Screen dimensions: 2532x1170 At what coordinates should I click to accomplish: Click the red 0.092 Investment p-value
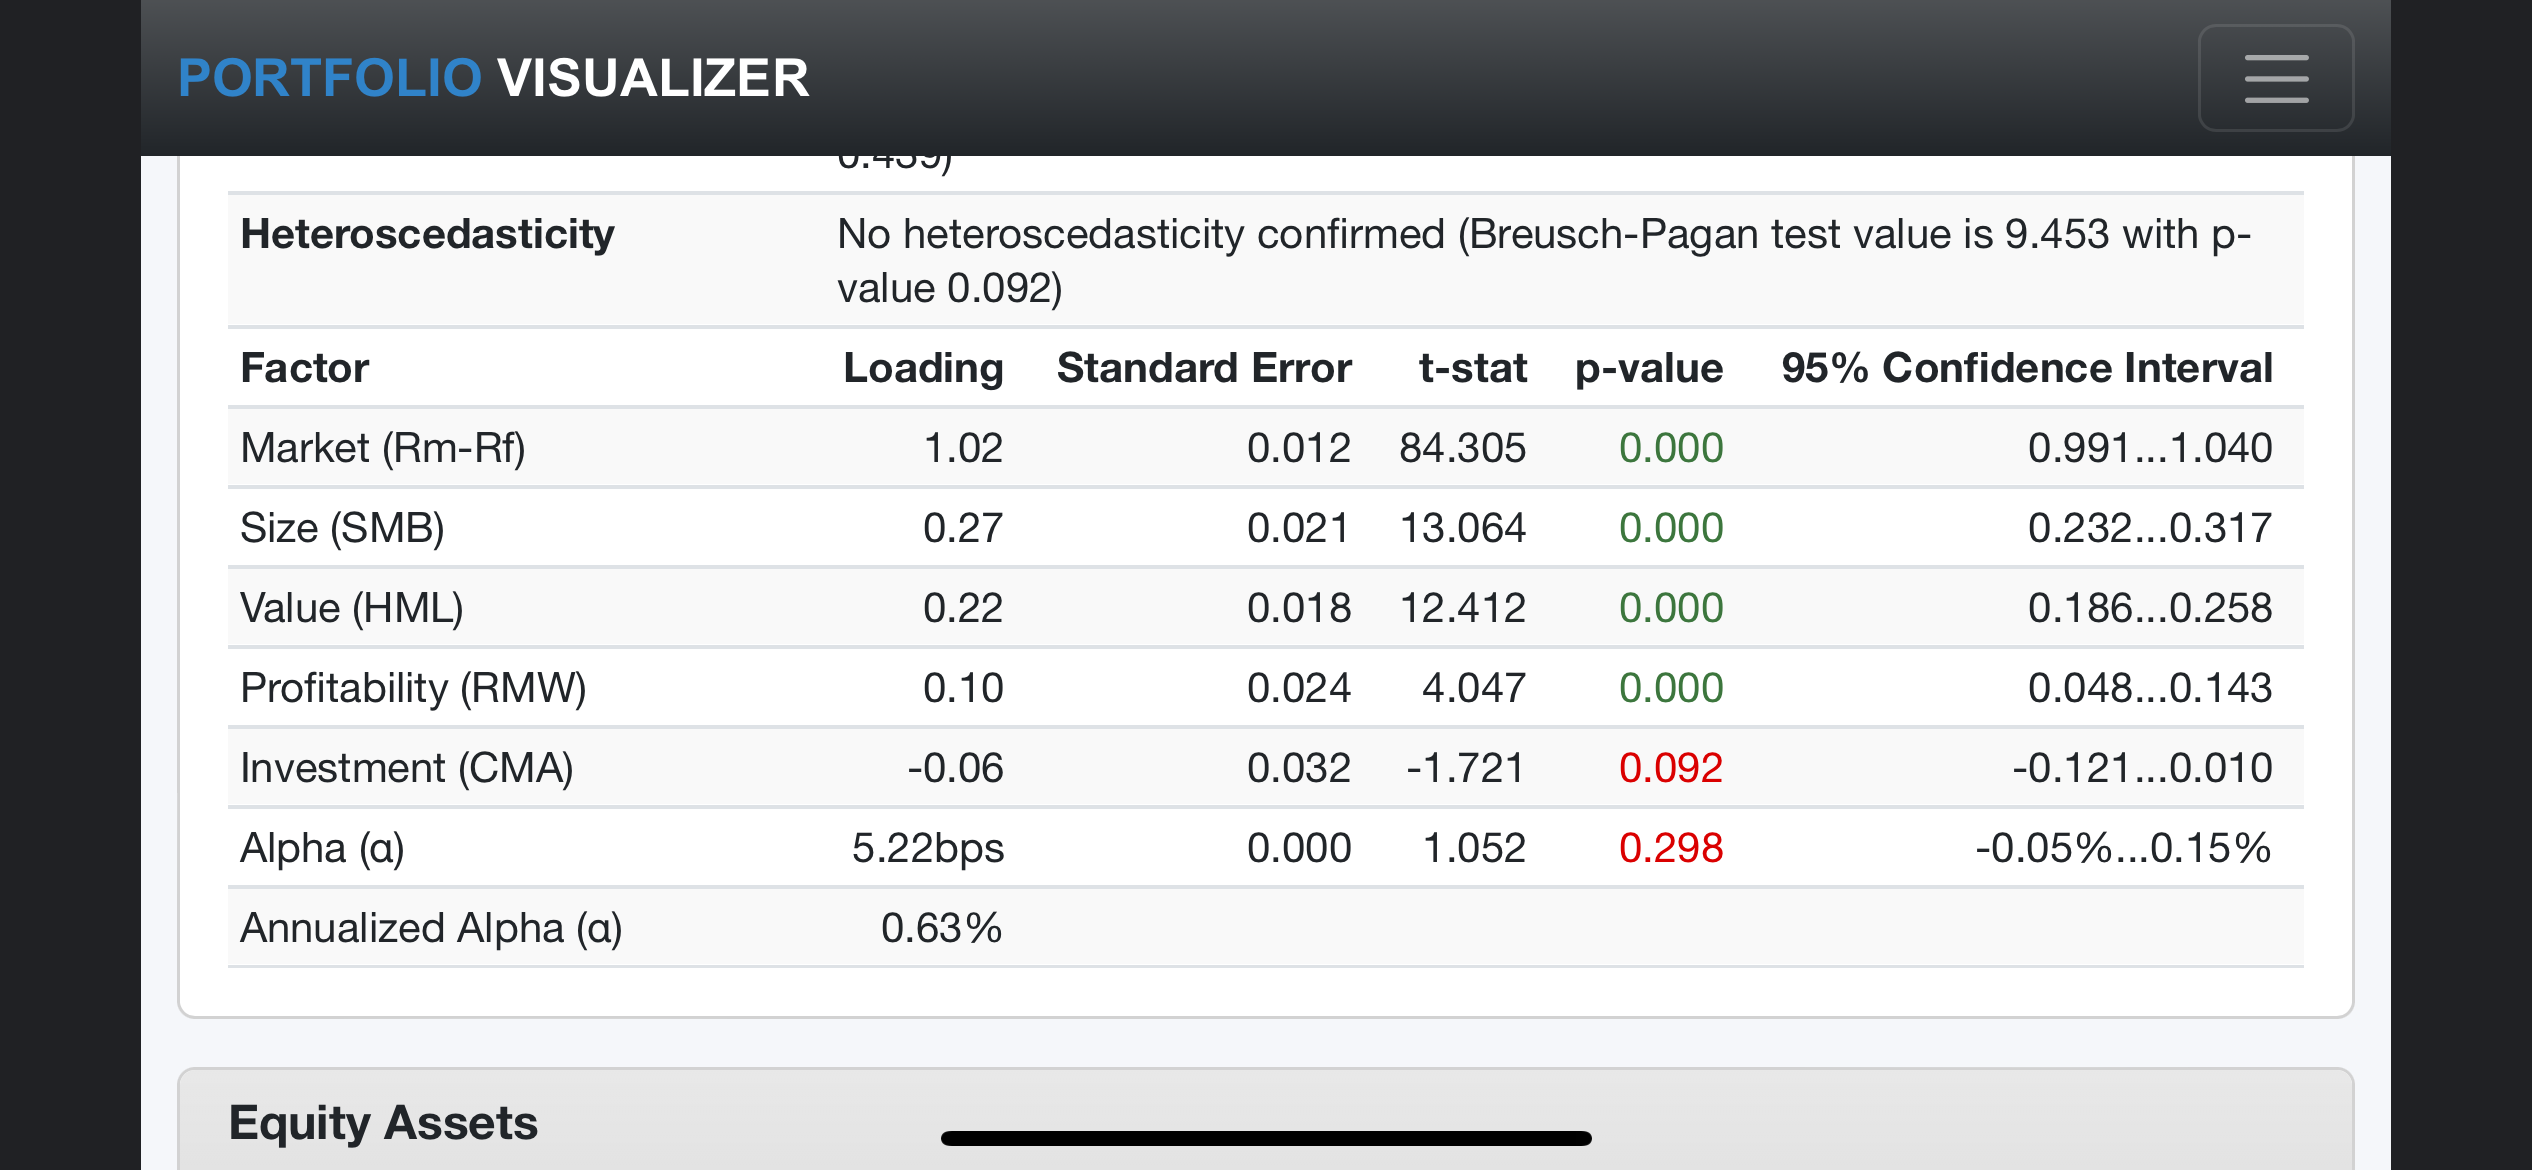pyautogui.click(x=1671, y=768)
